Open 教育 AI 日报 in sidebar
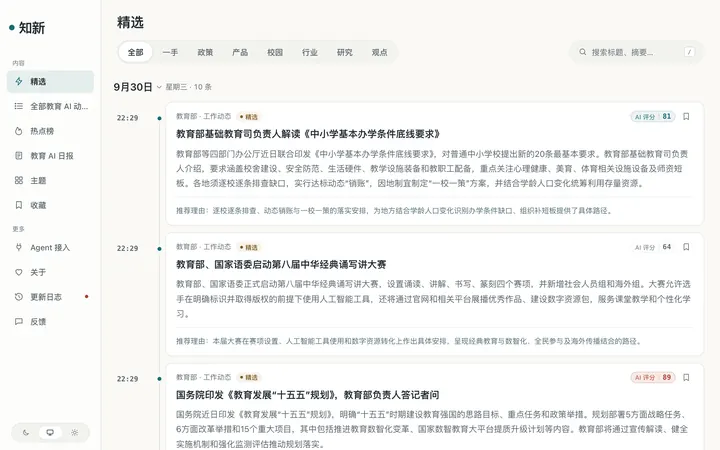Image resolution: width=720 pixels, height=450 pixels. pos(51,156)
